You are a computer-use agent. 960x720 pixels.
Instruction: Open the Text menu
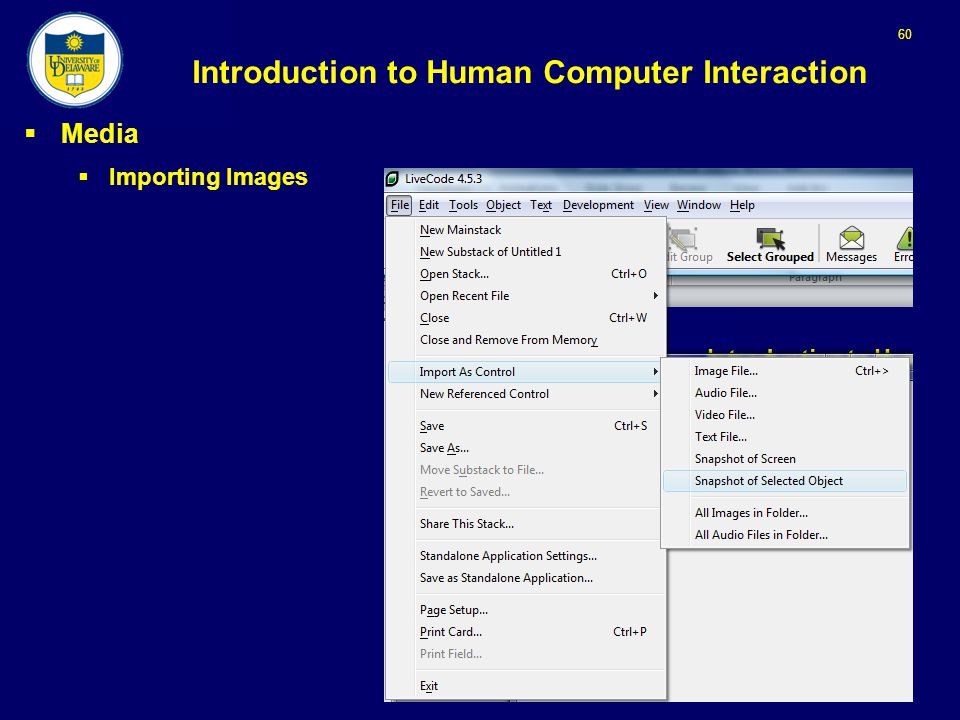tap(541, 205)
